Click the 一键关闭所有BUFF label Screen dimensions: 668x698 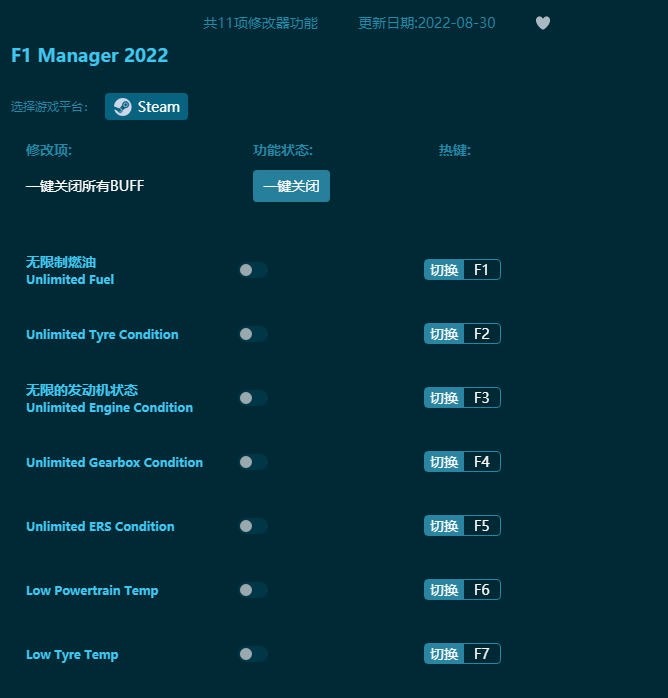(x=85, y=186)
